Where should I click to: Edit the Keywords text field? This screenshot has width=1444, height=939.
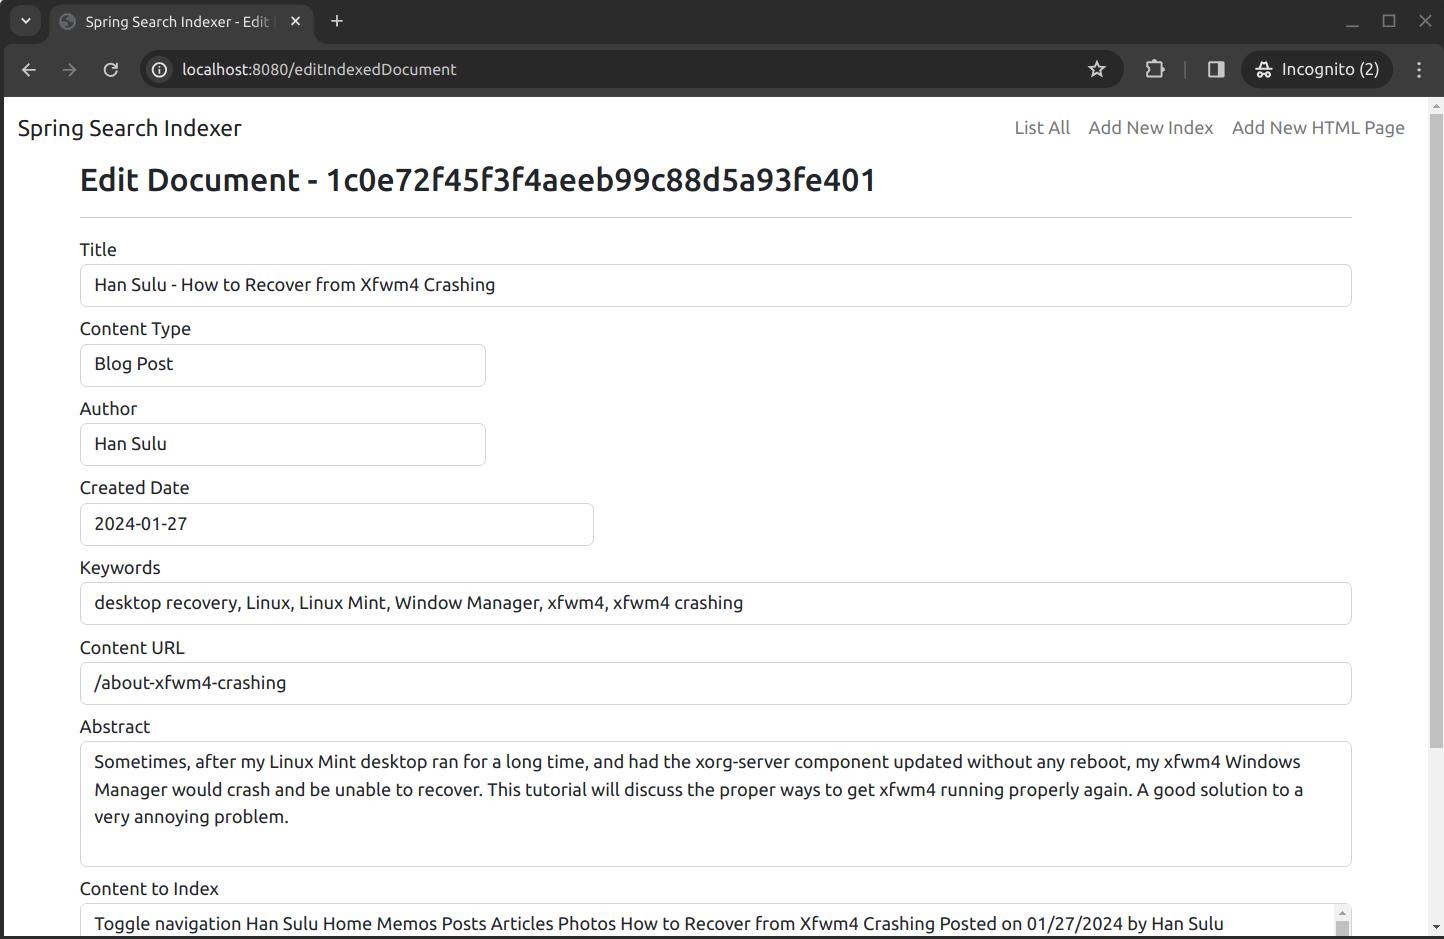click(x=715, y=604)
